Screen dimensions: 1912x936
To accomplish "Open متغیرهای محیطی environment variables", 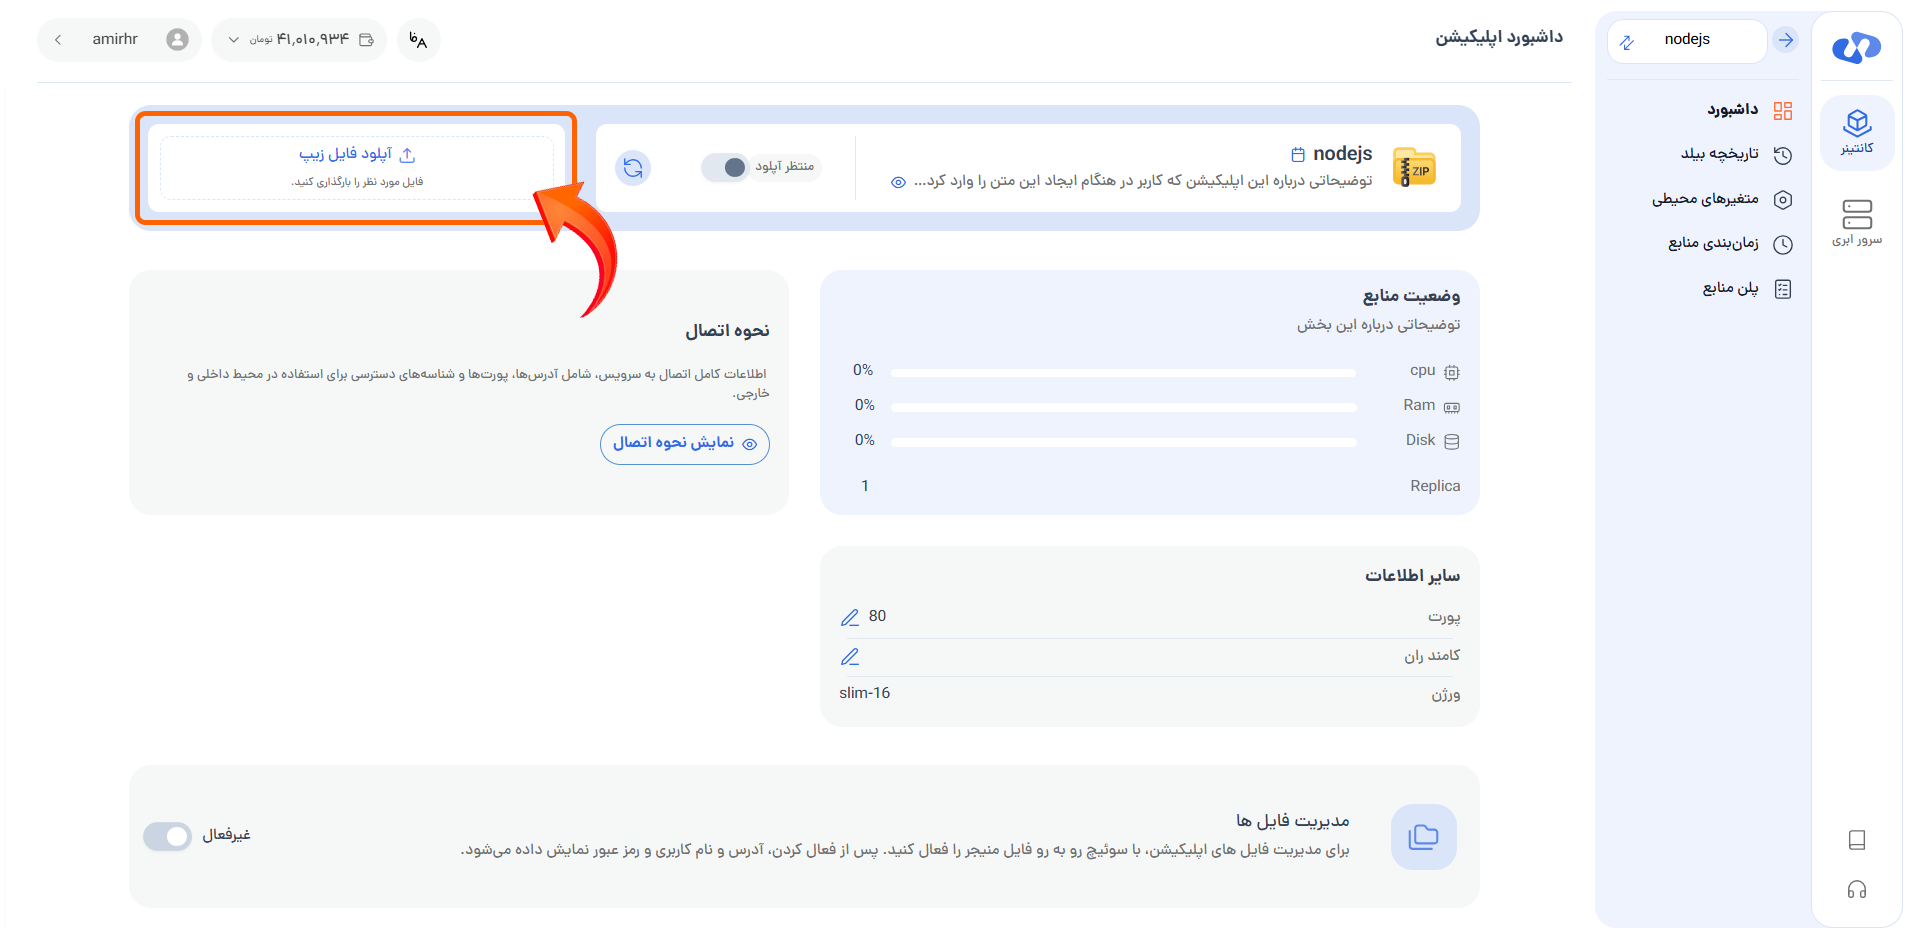I will pyautogui.click(x=1721, y=199).
